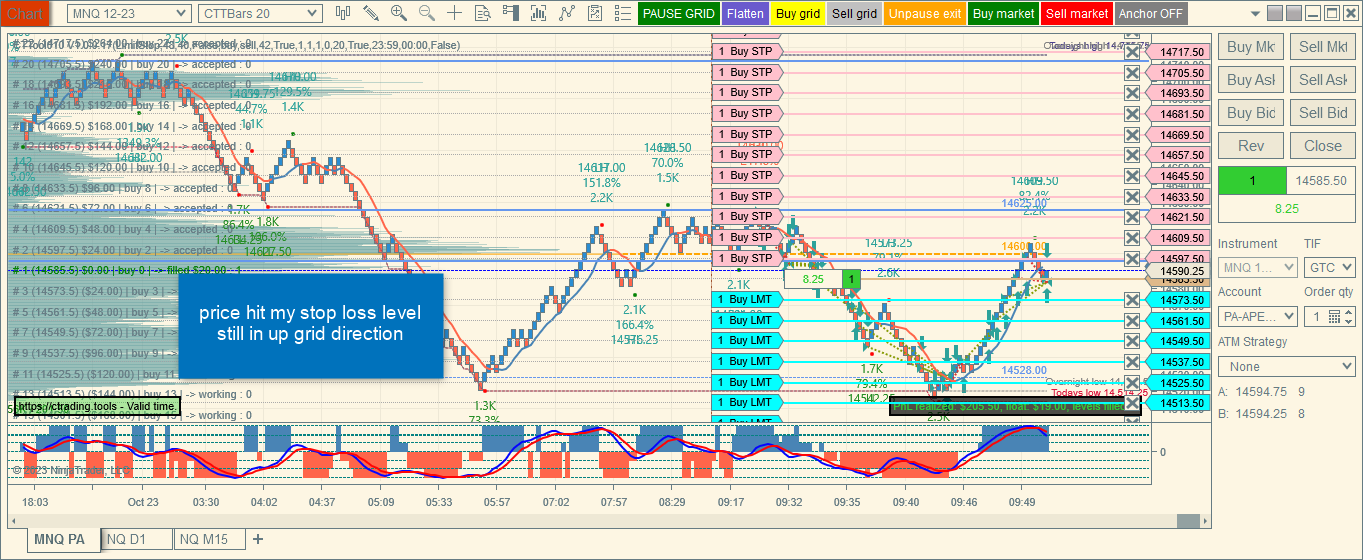Image resolution: width=1363 pixels, height=560 pixels.
Task: Click the Flatten button
Action: click(745, 14)
